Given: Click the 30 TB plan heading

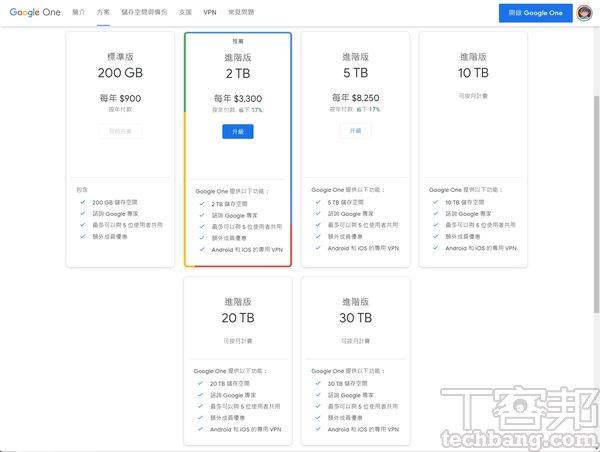Looking at the screenshot, I should [355, 318].
